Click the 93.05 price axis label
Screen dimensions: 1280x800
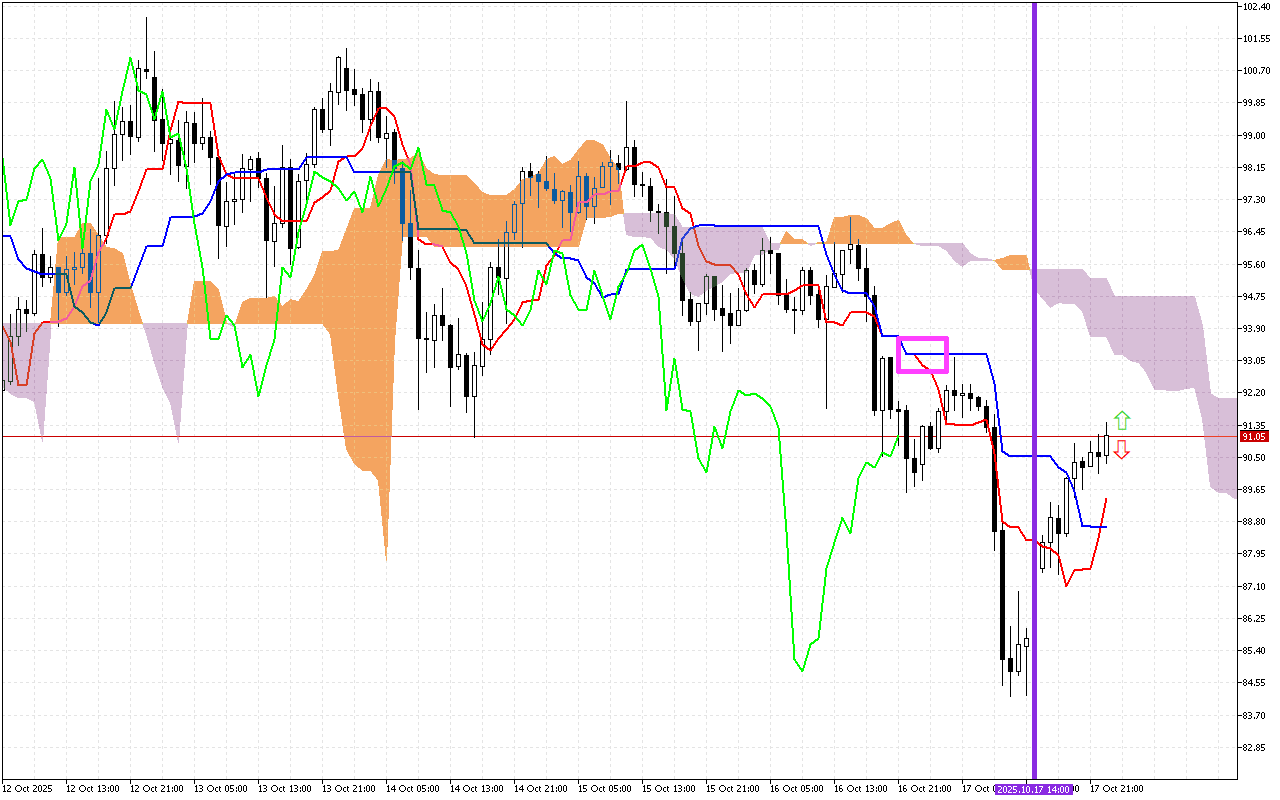1256,361
